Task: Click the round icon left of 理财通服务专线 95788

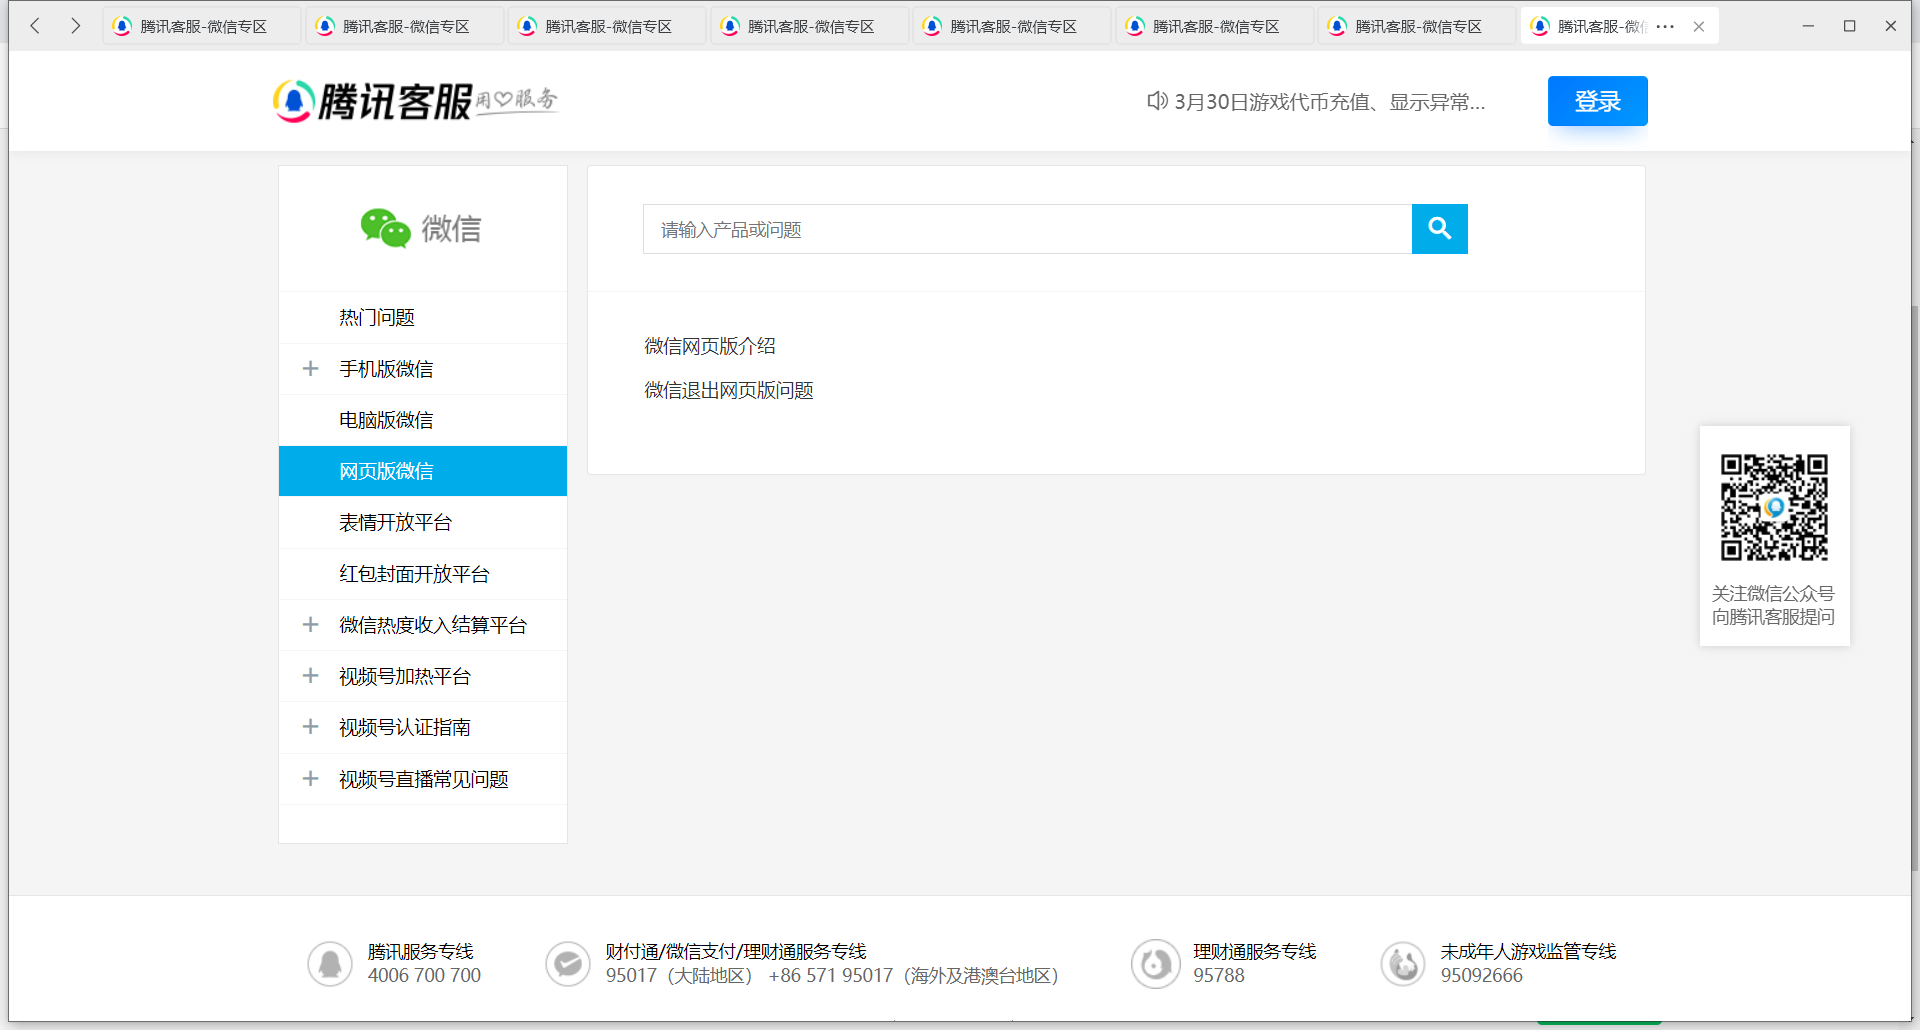Action: (x=1156, y=964)
